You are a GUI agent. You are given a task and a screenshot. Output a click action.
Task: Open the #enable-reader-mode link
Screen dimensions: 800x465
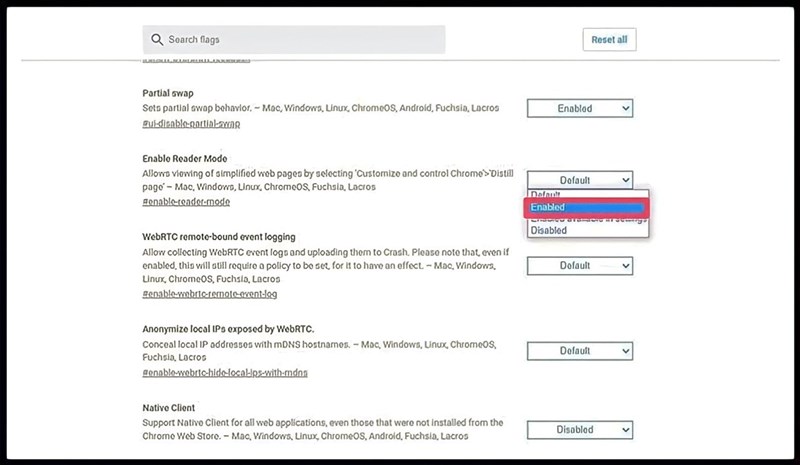click(x=186, y=202)
